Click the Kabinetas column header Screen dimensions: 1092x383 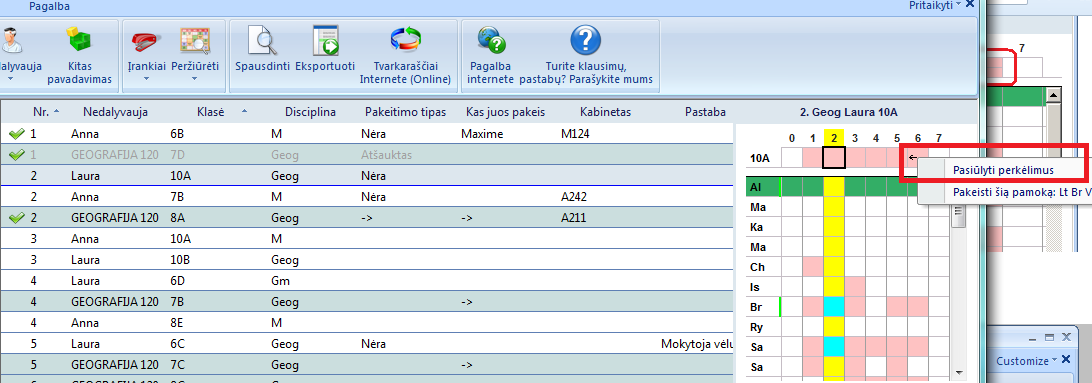coord(605,112)
